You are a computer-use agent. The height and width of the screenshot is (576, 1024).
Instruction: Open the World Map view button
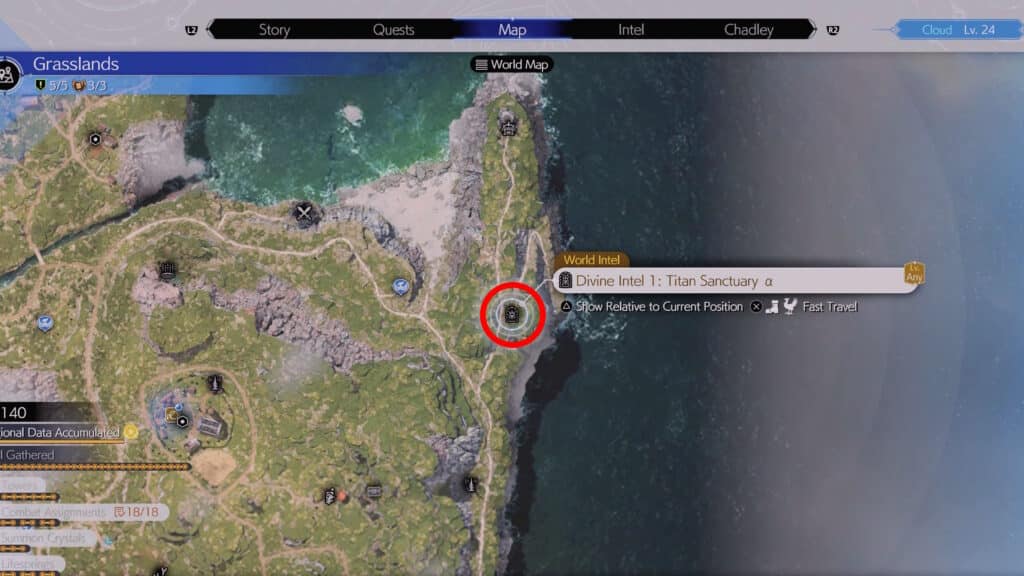[512, 65]
